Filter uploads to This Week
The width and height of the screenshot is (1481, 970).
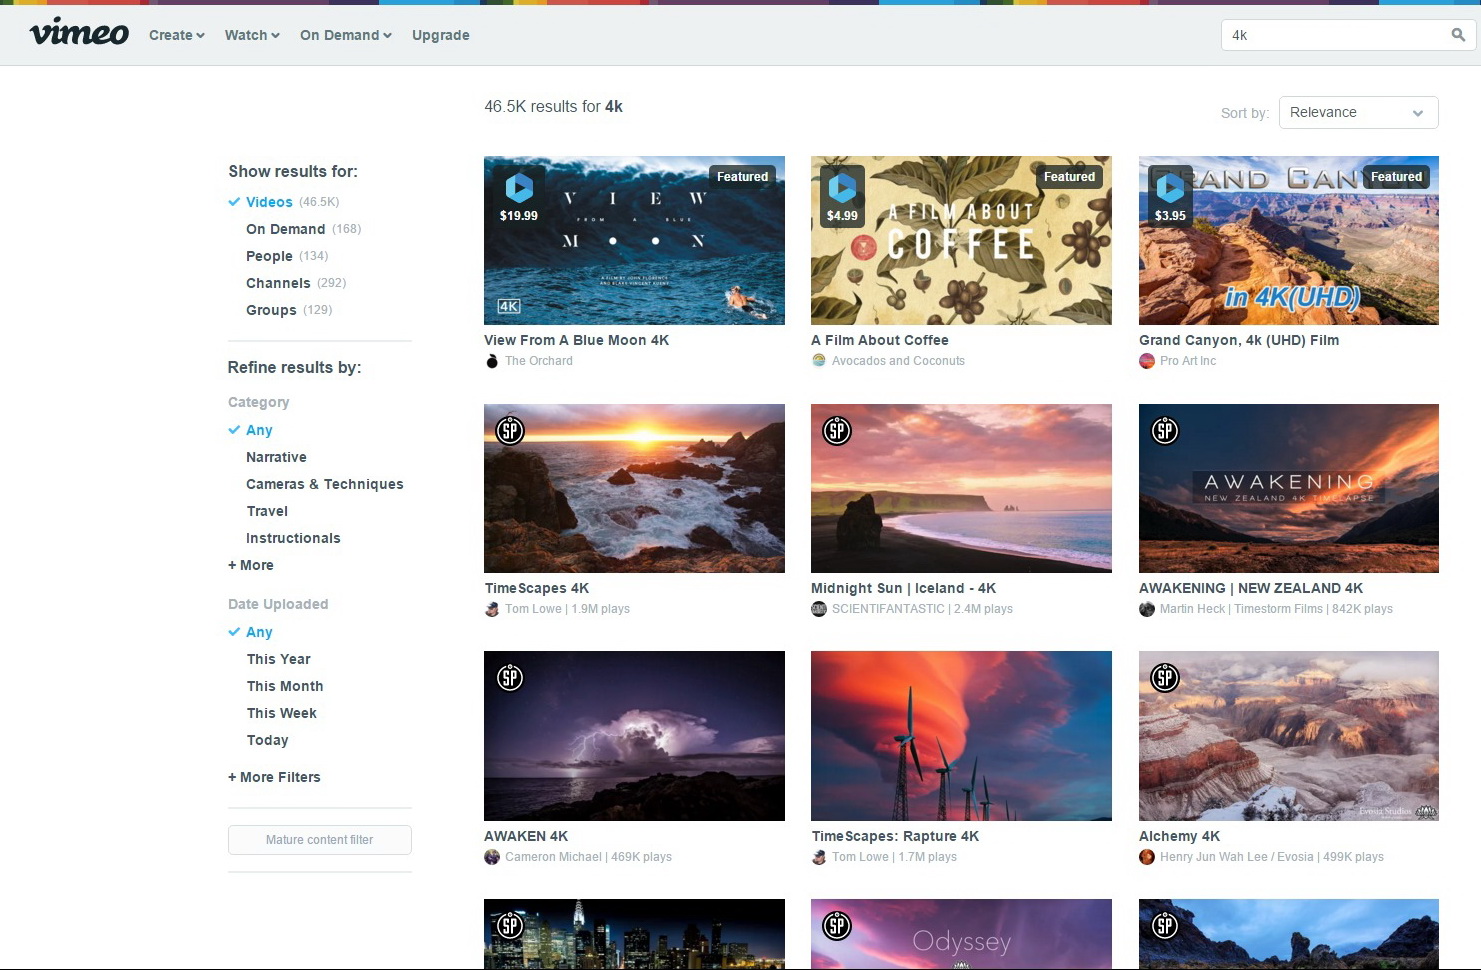(282, 713)
